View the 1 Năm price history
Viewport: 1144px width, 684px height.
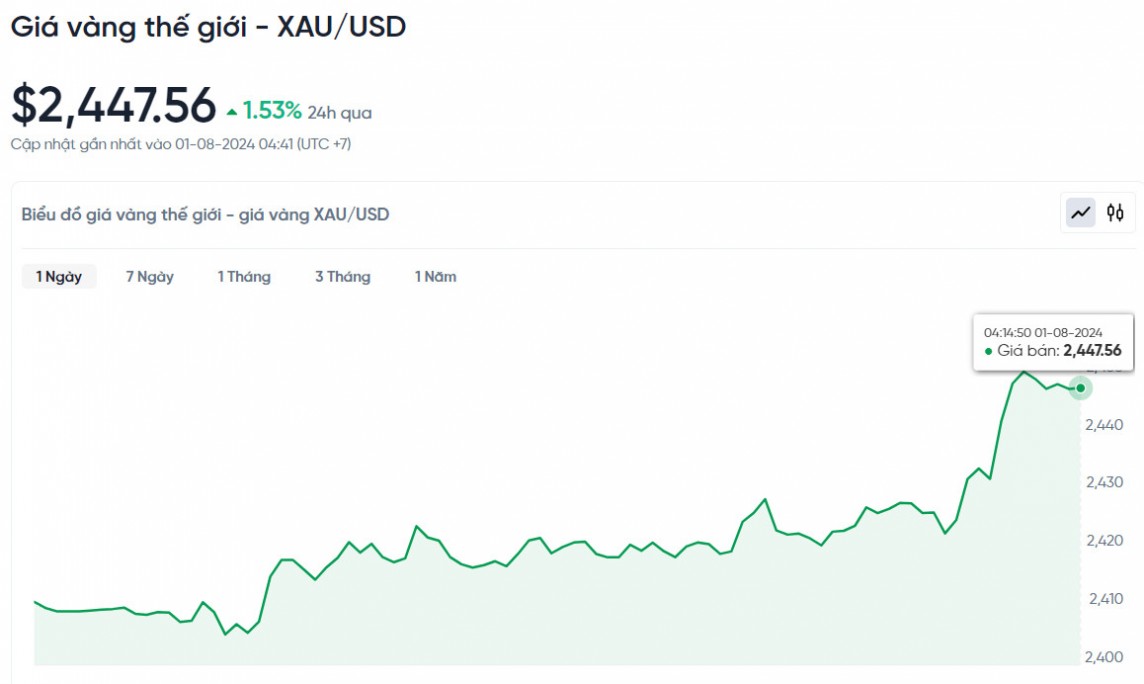point(436,277)
